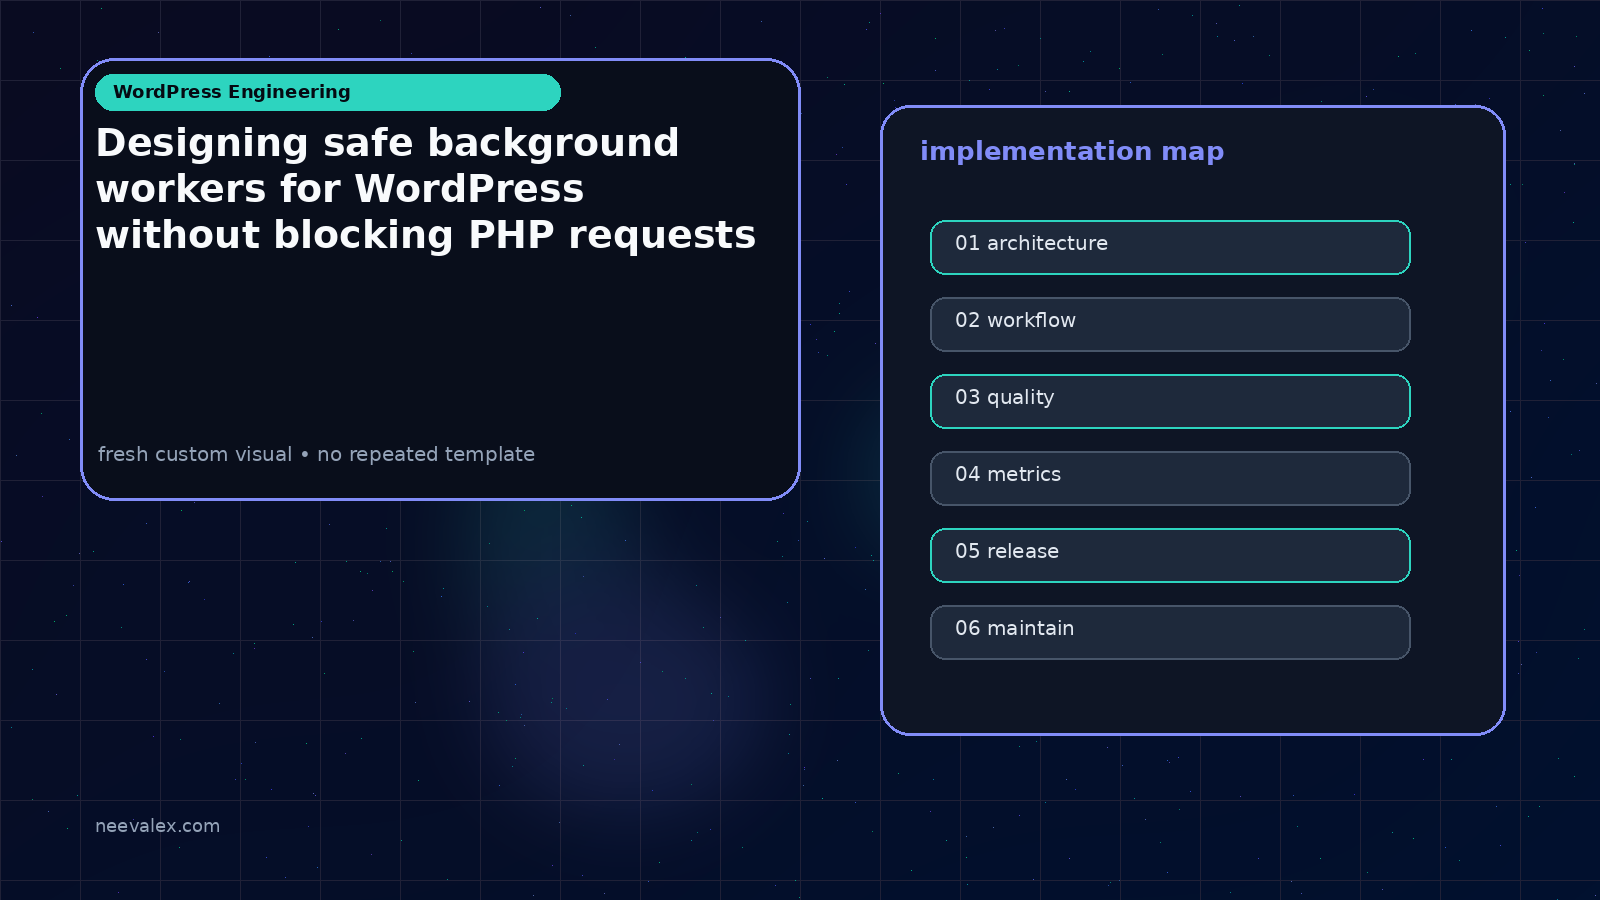Open the 05 release step
1600x900 pixels.
point(1170,555)
